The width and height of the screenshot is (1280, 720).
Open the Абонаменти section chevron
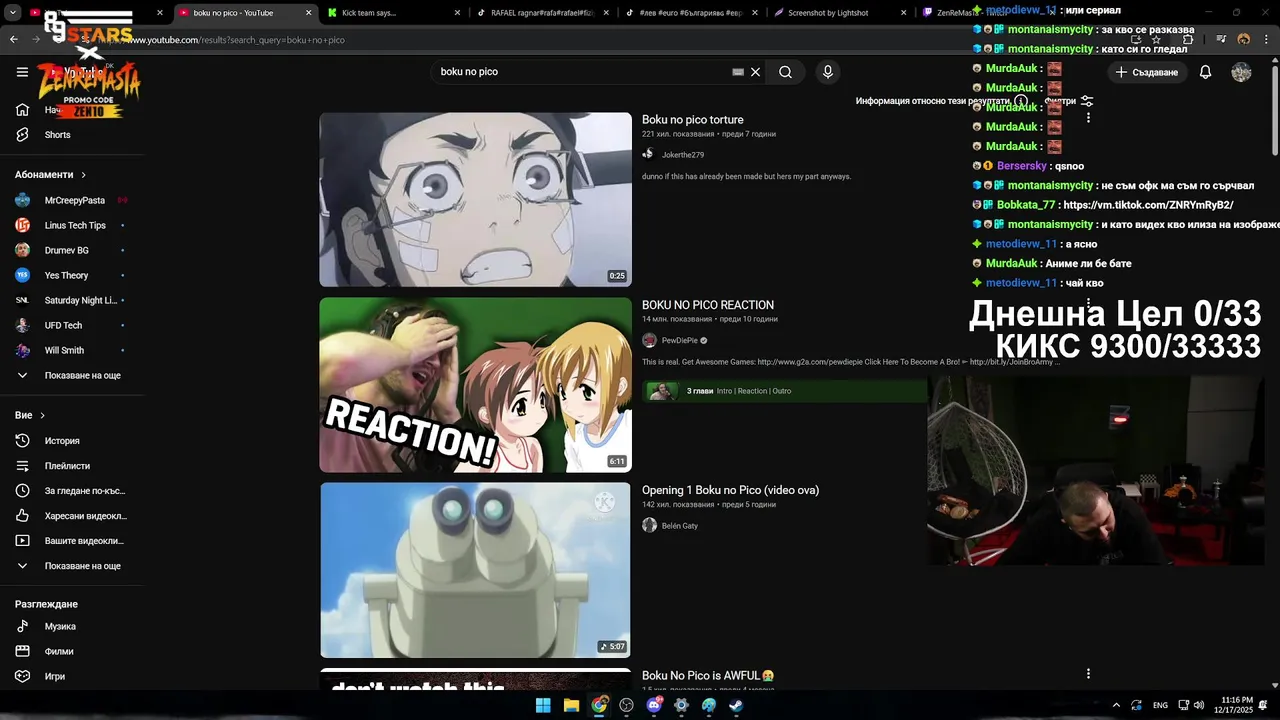point(83,175)
